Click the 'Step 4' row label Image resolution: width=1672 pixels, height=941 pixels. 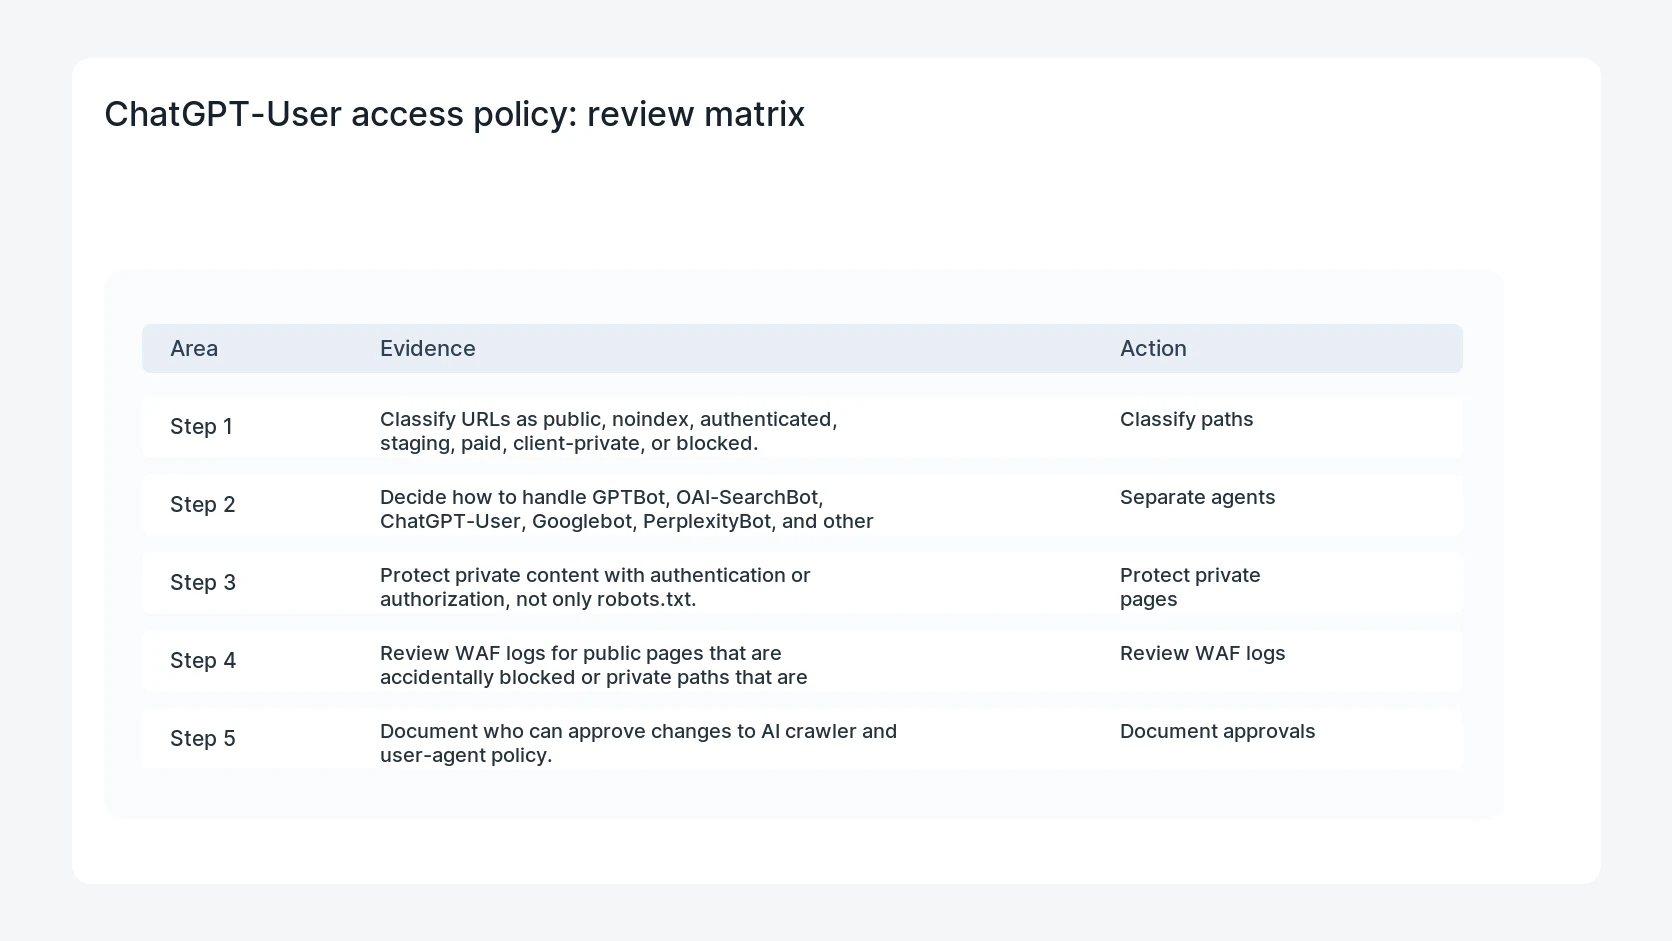coord(203,660)
